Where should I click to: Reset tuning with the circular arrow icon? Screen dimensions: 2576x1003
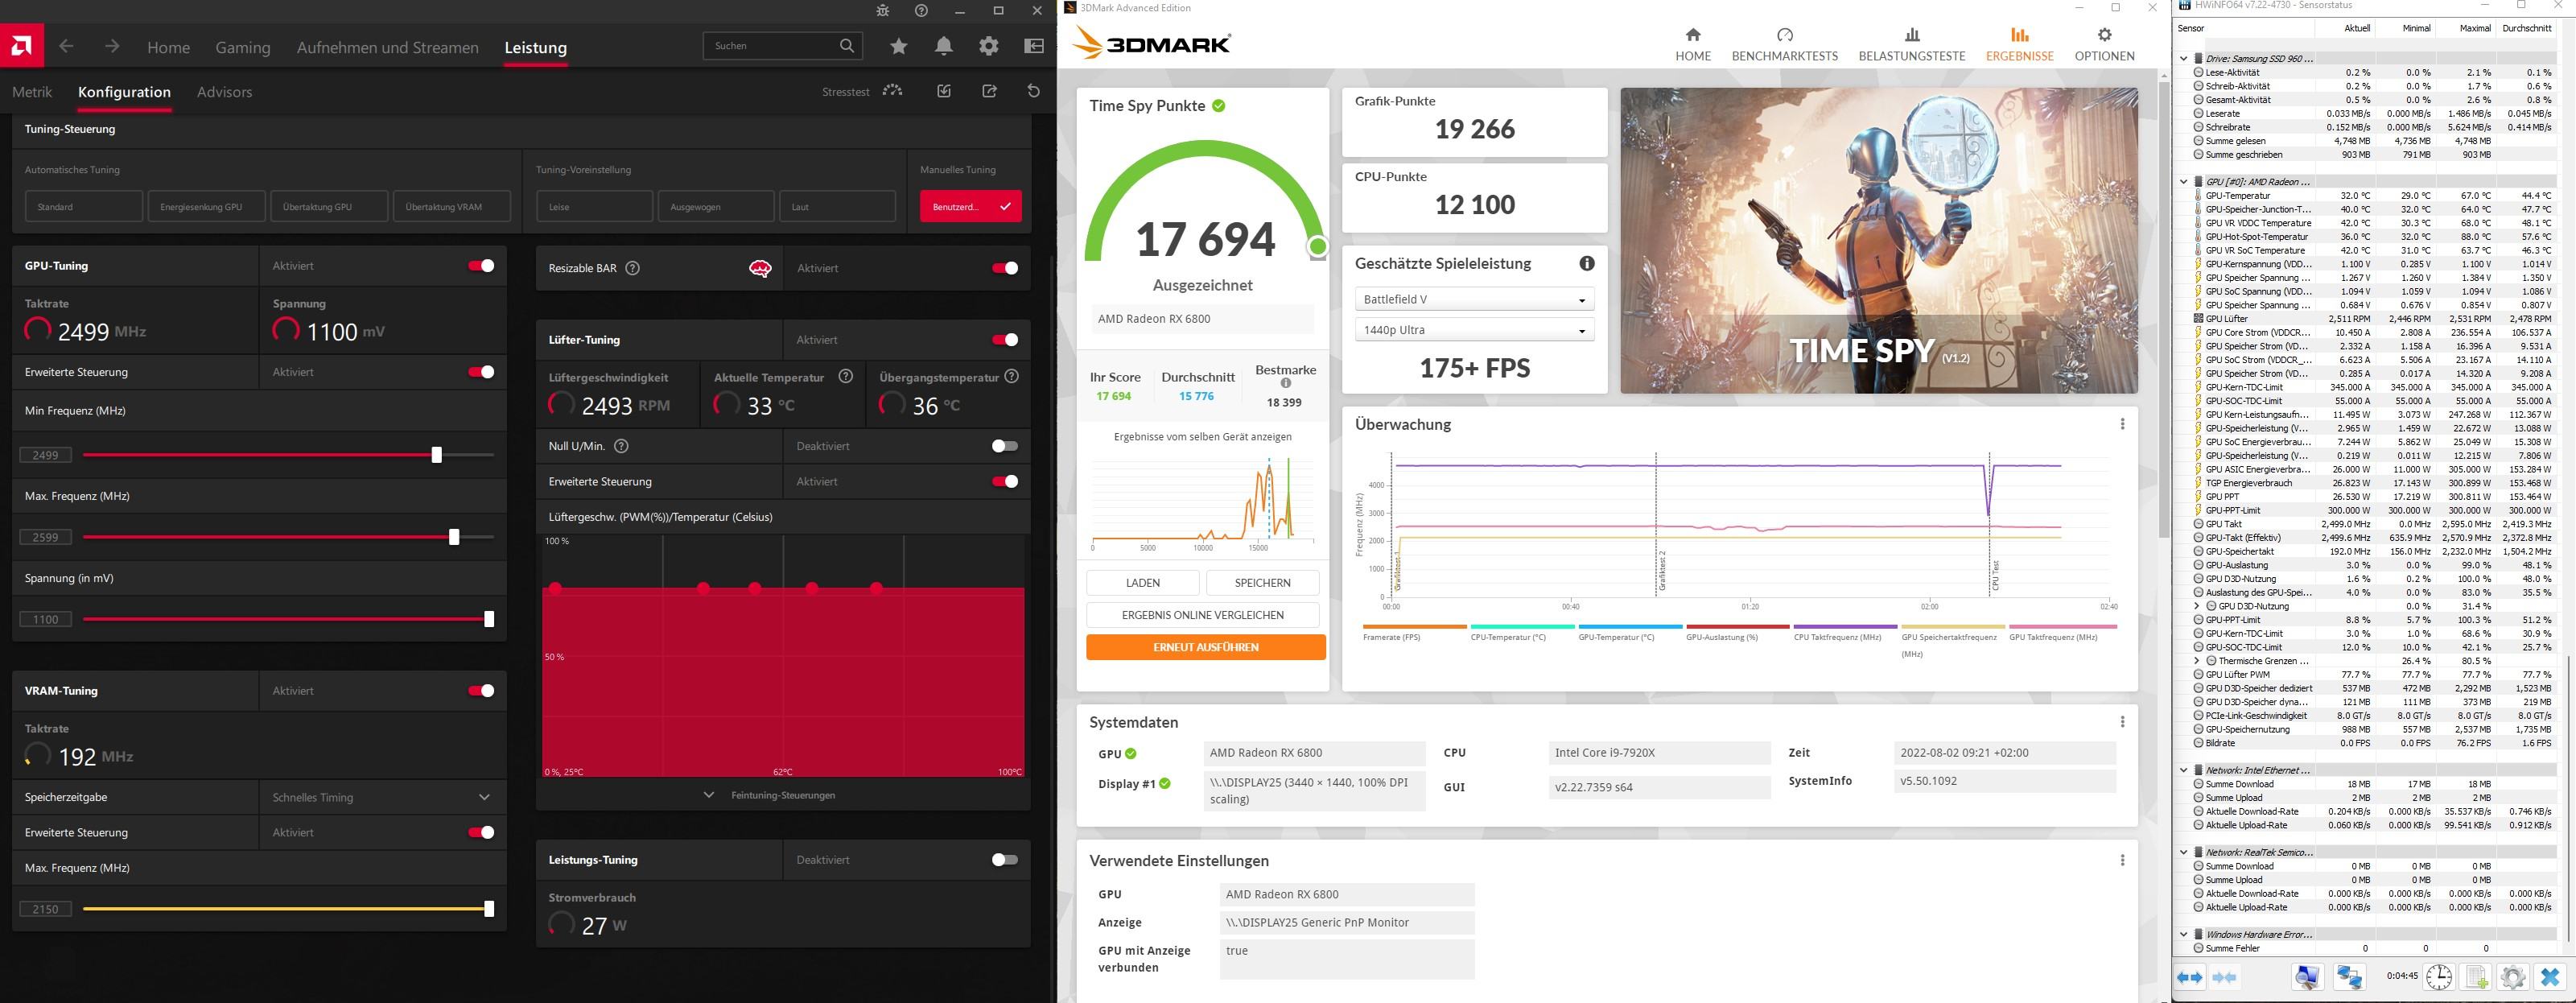1034,91
